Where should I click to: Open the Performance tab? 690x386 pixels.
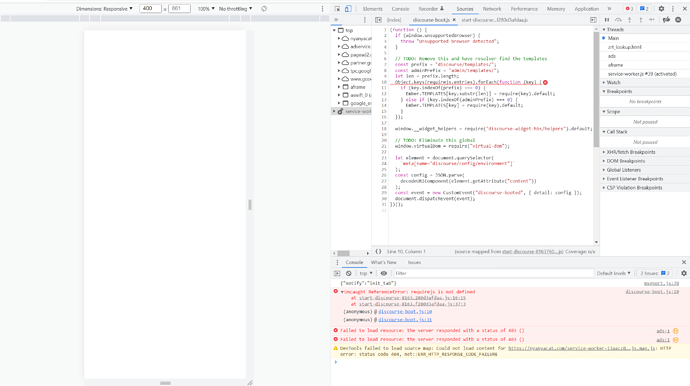524,9
